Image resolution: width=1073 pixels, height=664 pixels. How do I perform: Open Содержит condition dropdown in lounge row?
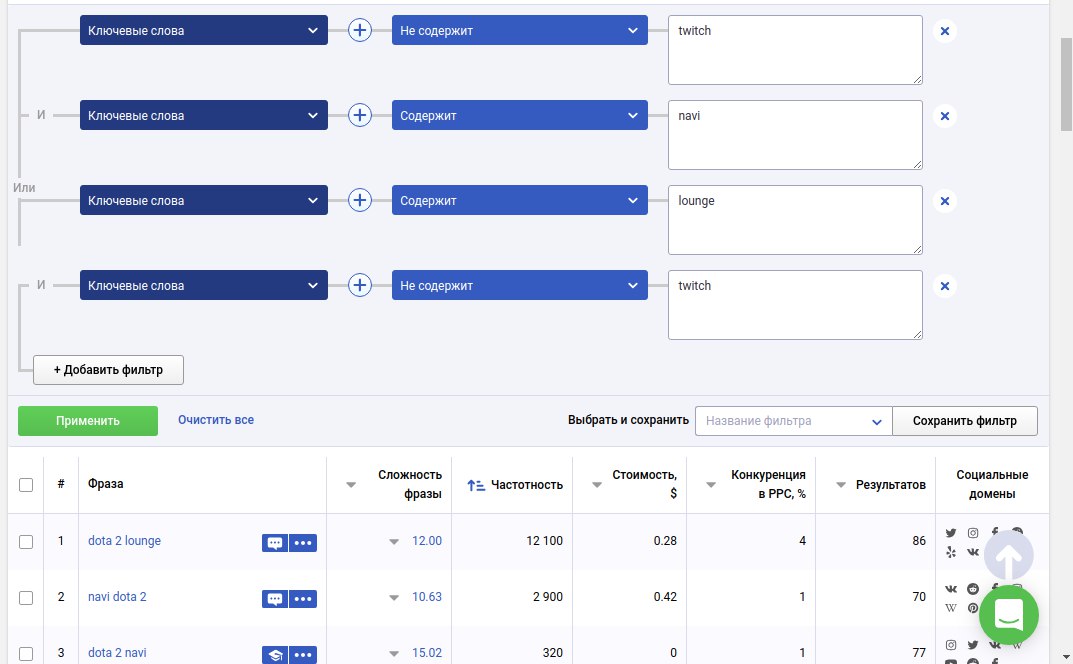click(x=519, y=200)
